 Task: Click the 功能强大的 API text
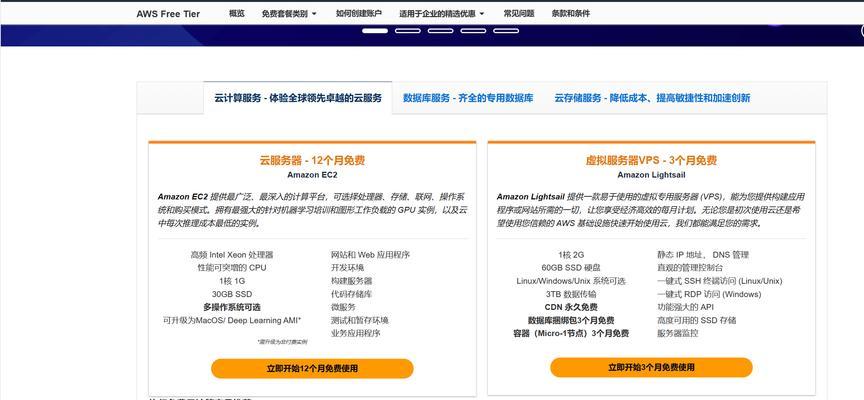[685, 307]
